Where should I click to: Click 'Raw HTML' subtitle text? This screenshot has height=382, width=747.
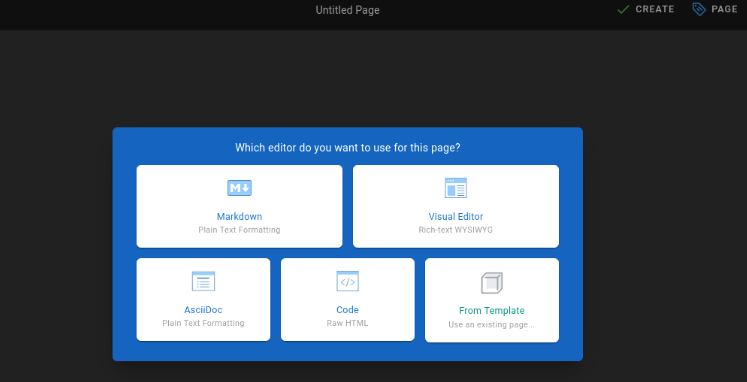click(347, 323)
